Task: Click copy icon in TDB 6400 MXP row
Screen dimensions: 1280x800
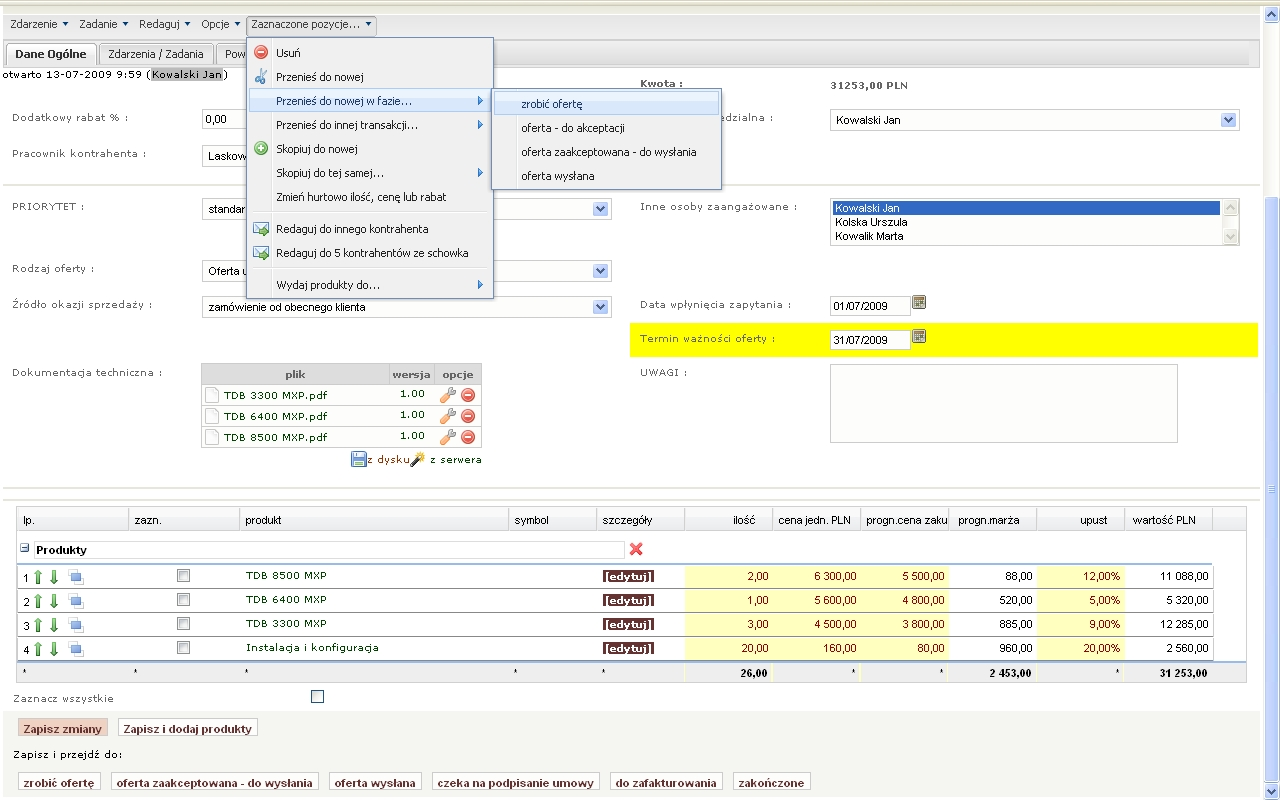Action: click(76, 600)
